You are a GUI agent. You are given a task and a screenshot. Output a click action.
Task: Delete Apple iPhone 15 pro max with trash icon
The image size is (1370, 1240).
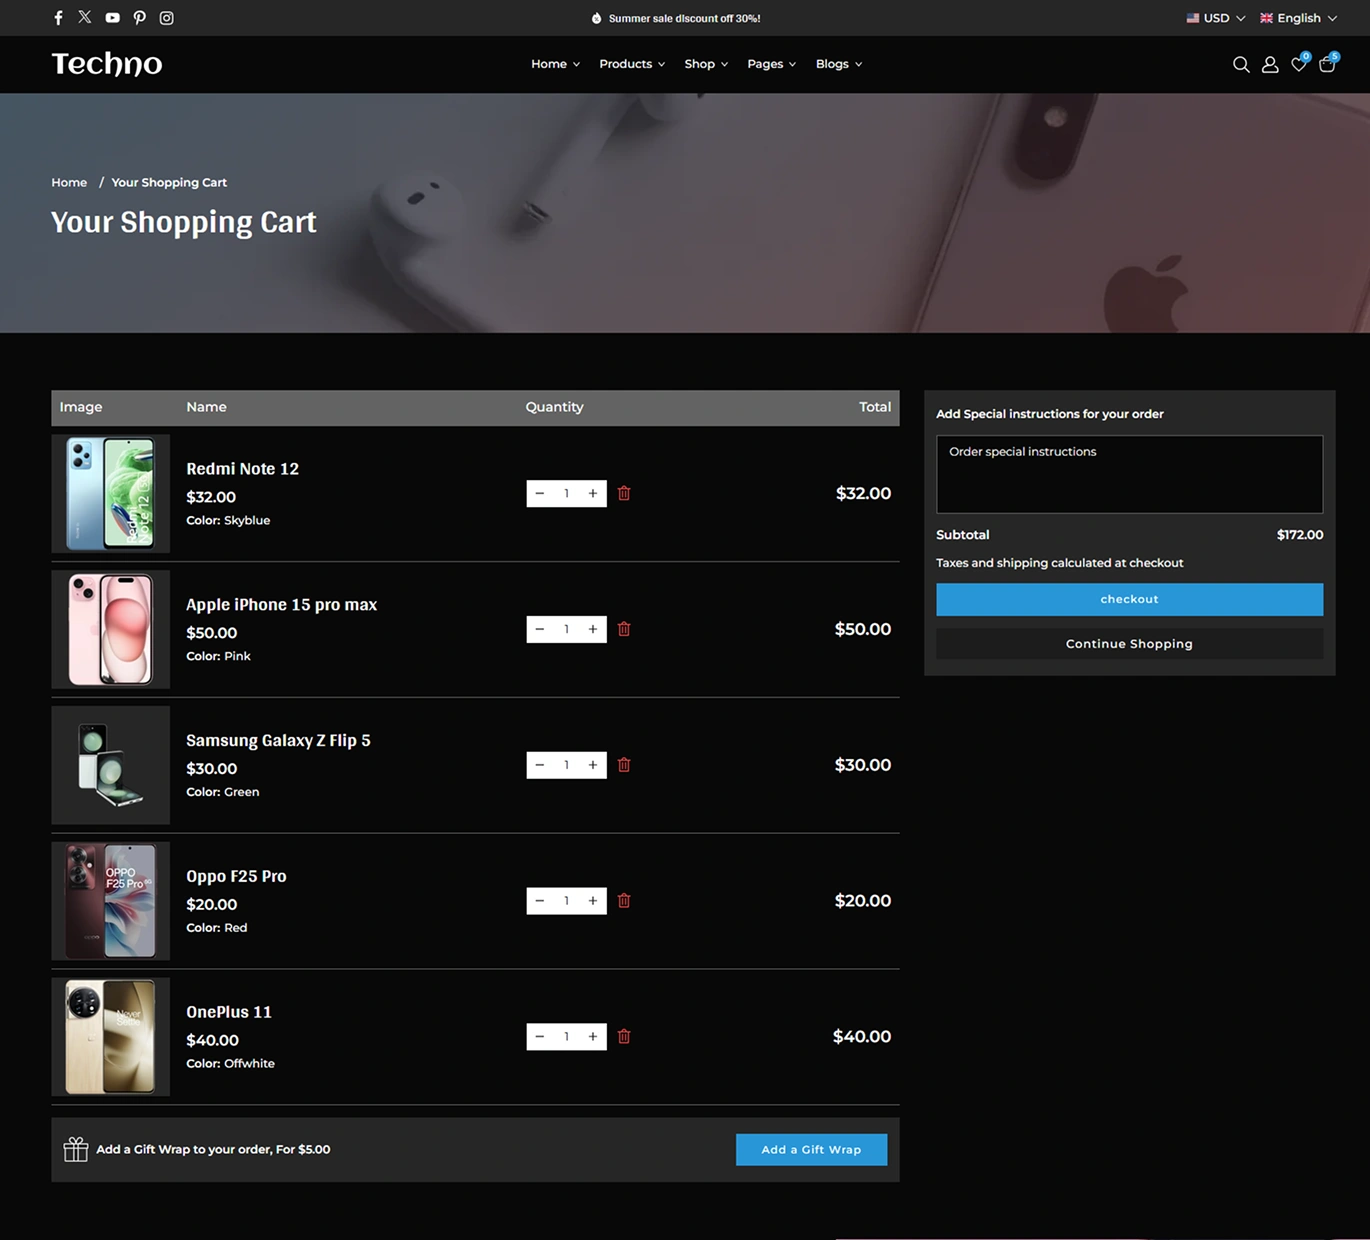pos(624,629)
